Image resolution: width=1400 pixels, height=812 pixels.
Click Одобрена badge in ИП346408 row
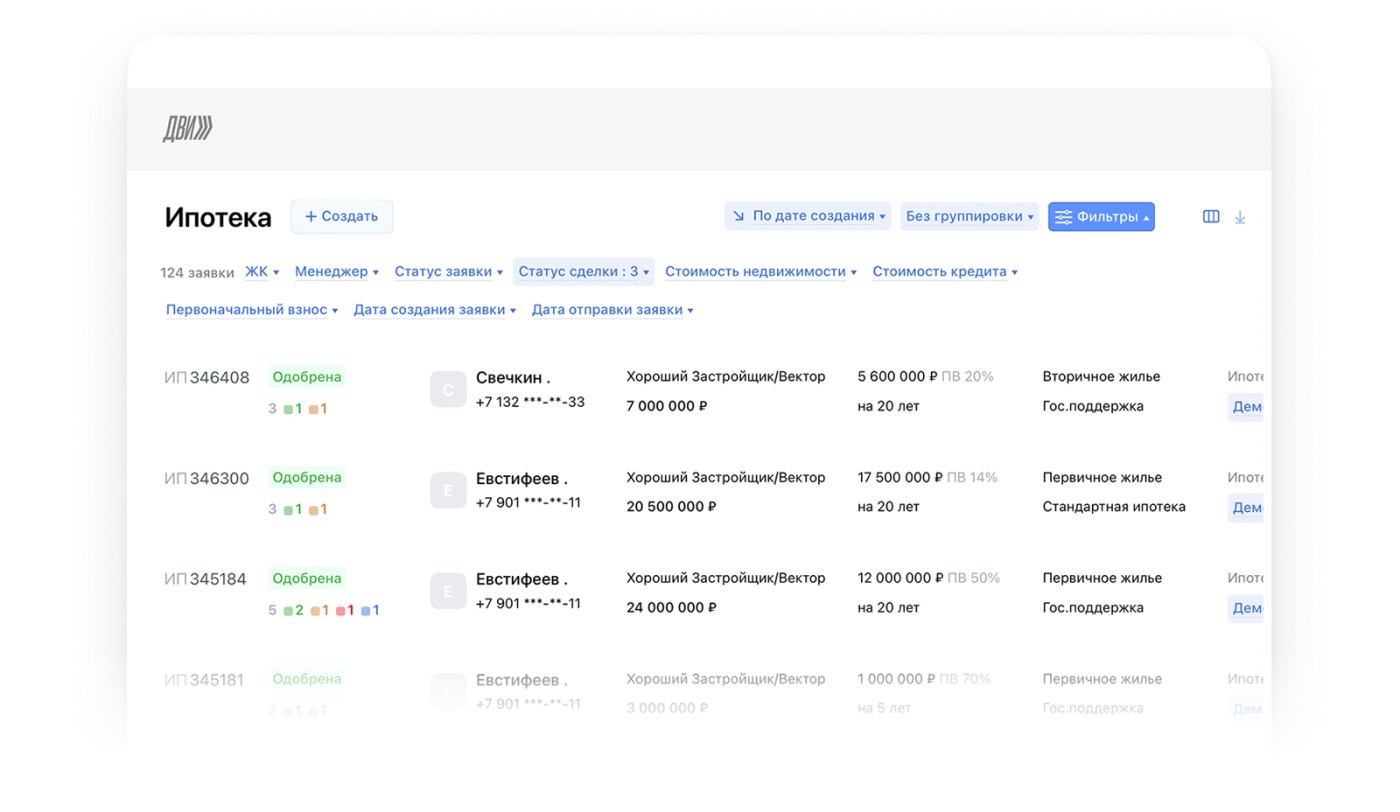[307, 377]
